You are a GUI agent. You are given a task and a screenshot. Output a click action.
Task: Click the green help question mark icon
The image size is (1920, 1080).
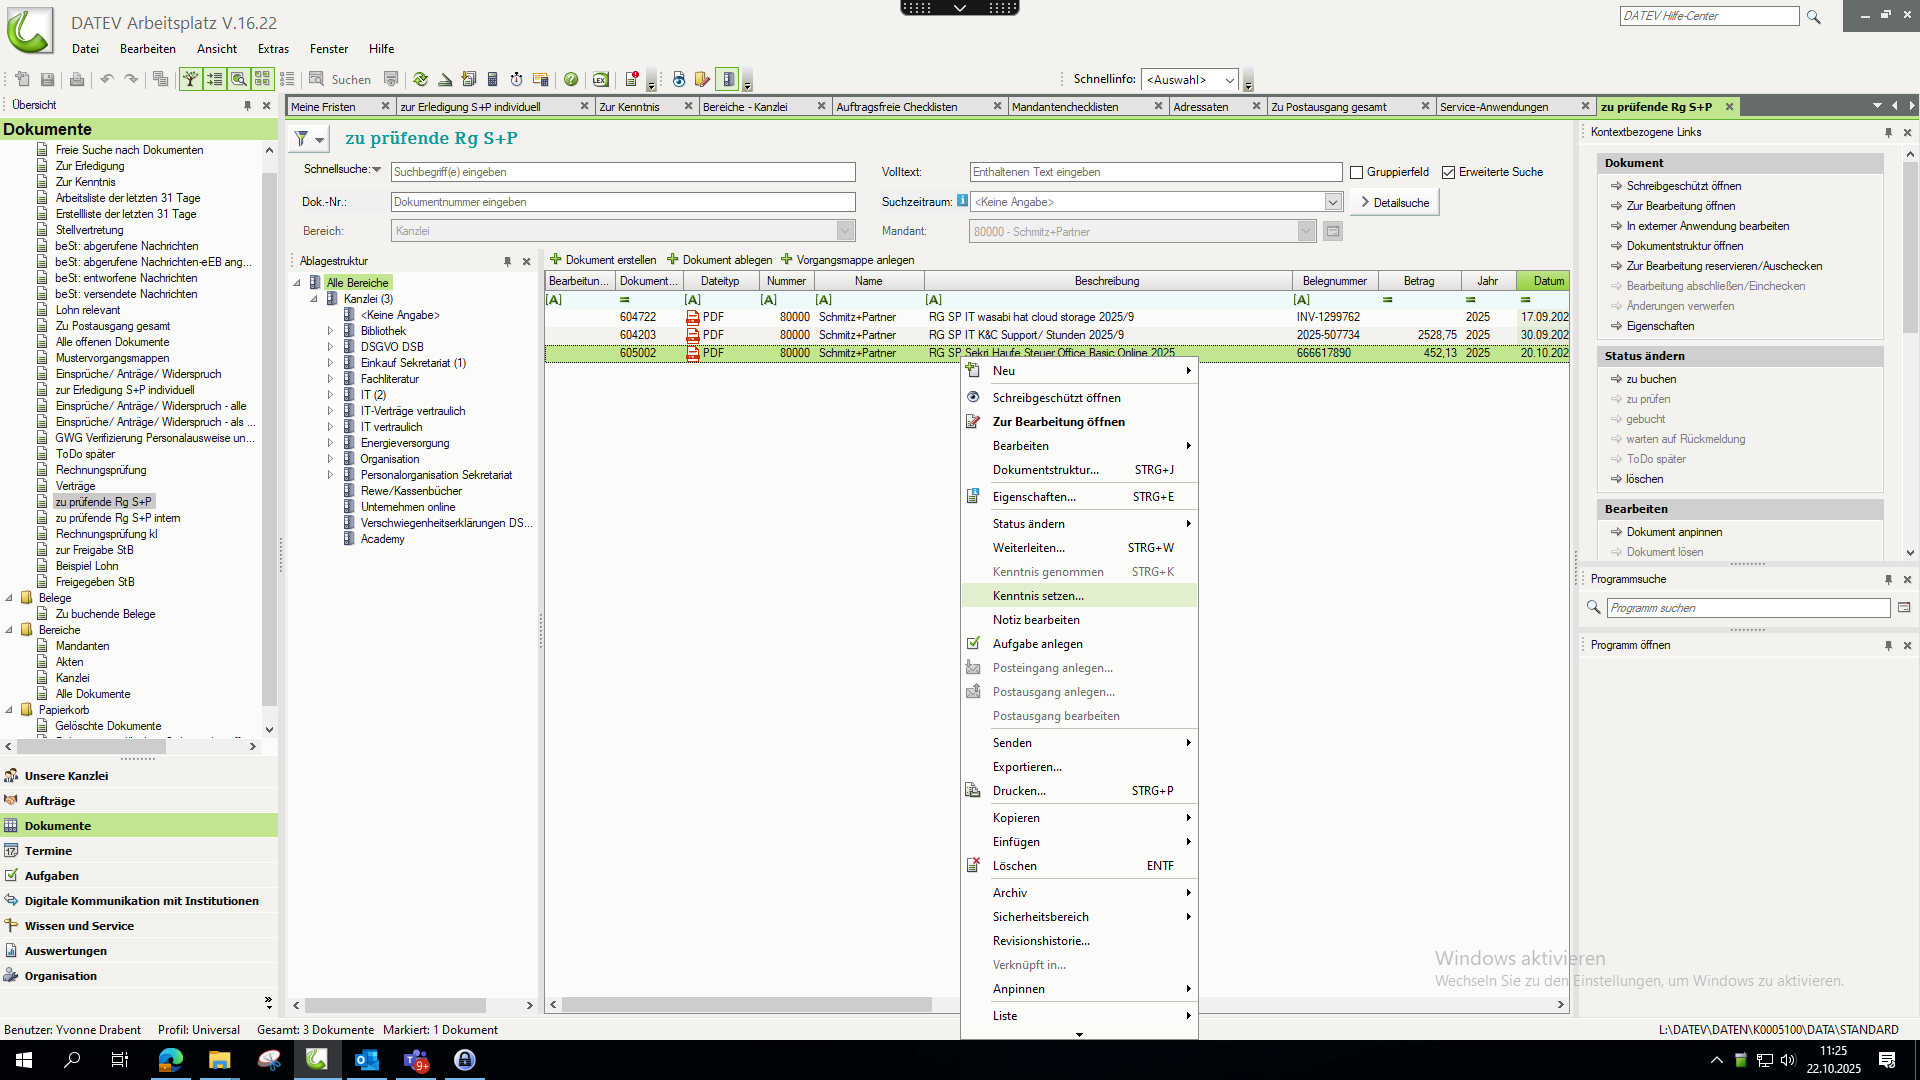point(571,79)
